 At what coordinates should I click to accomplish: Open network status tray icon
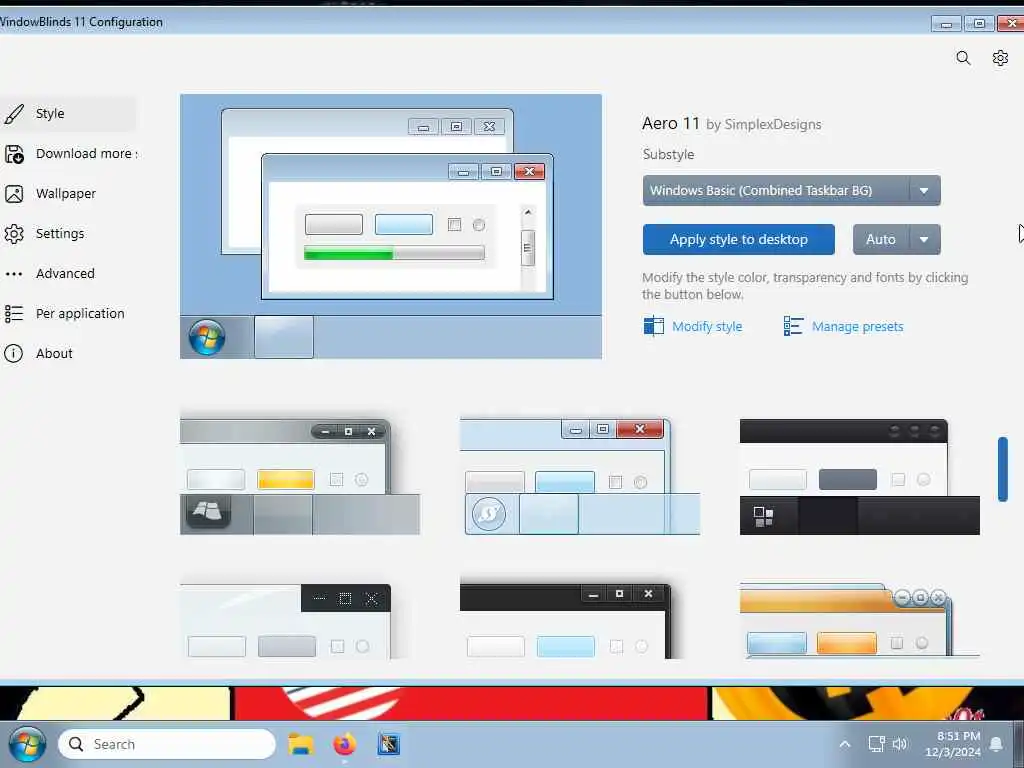876,744
